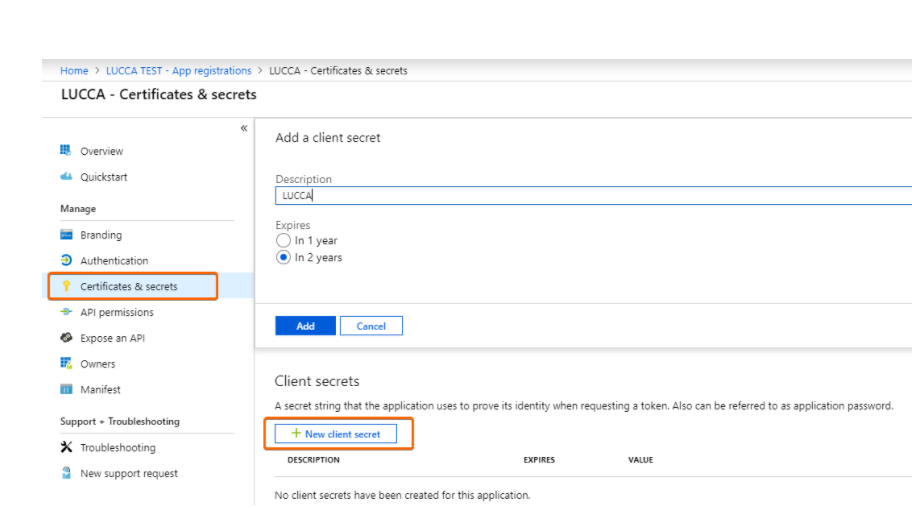This screenshot has height=508, width=912.
Task: Open Expose an API page
Action: 112,338
